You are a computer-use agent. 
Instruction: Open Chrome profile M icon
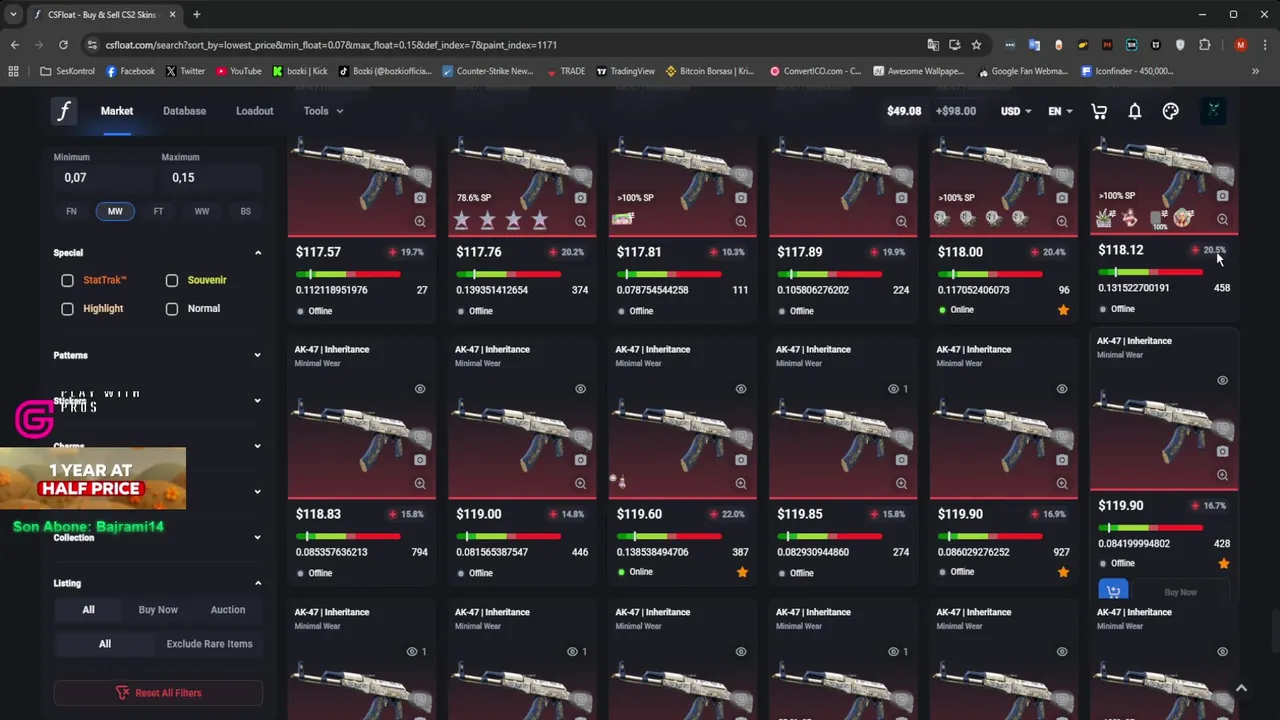(x=1241, y=45)
